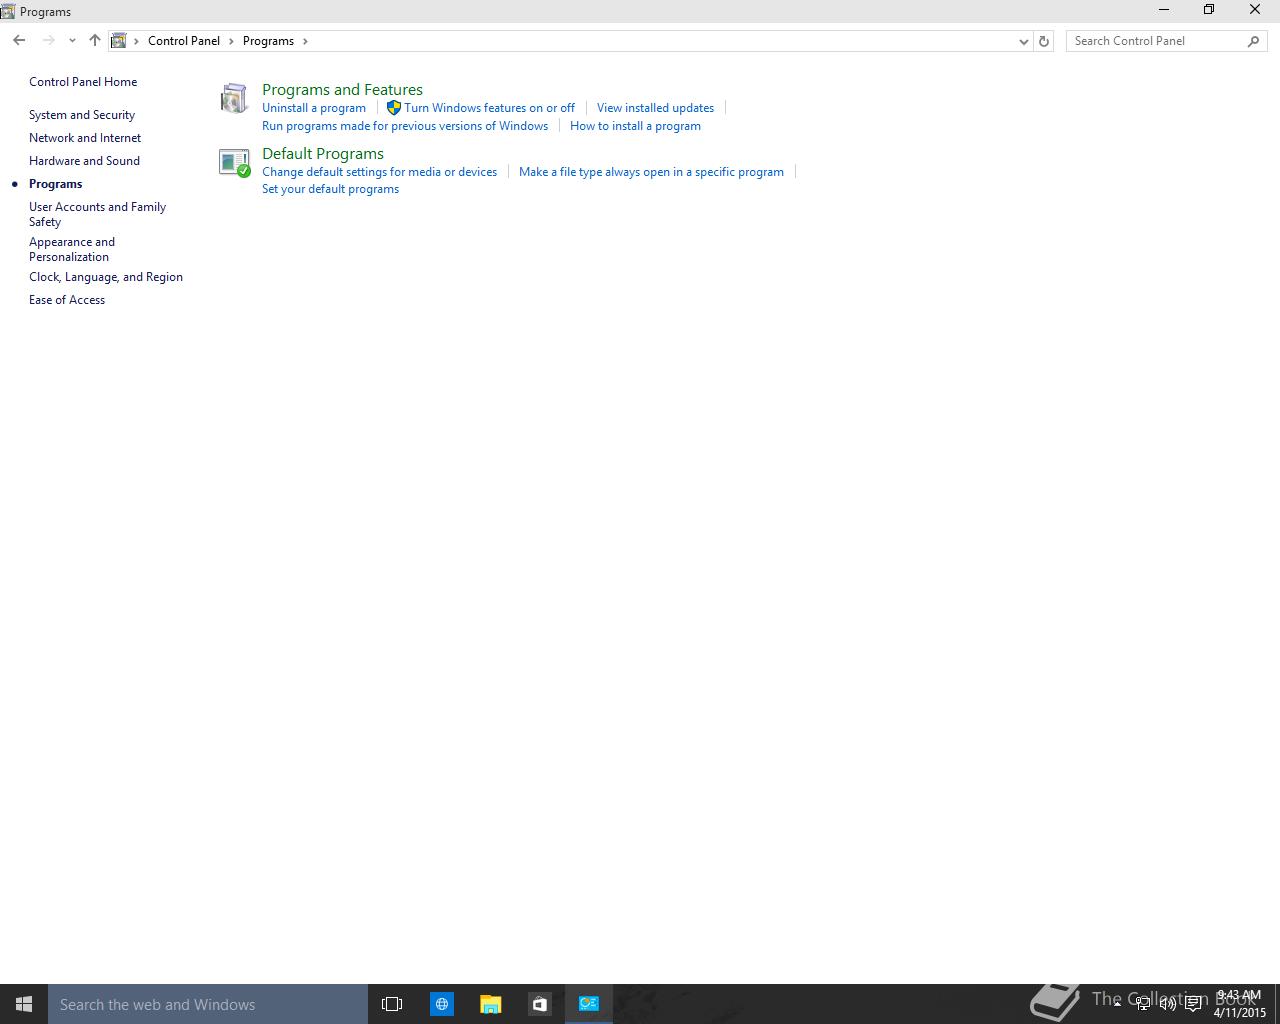Expand the root chevron before Control Panel breadcrumb
The image size is (1280, 1024).
click(x=137, y=41)
